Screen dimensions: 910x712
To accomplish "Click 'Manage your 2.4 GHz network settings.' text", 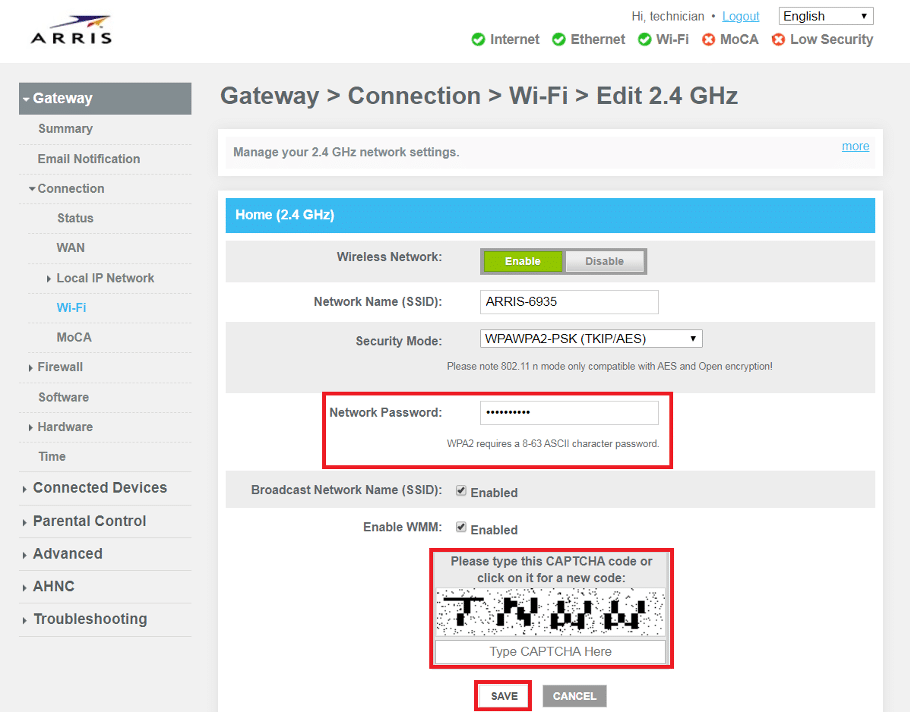I will tap(346, 152).
